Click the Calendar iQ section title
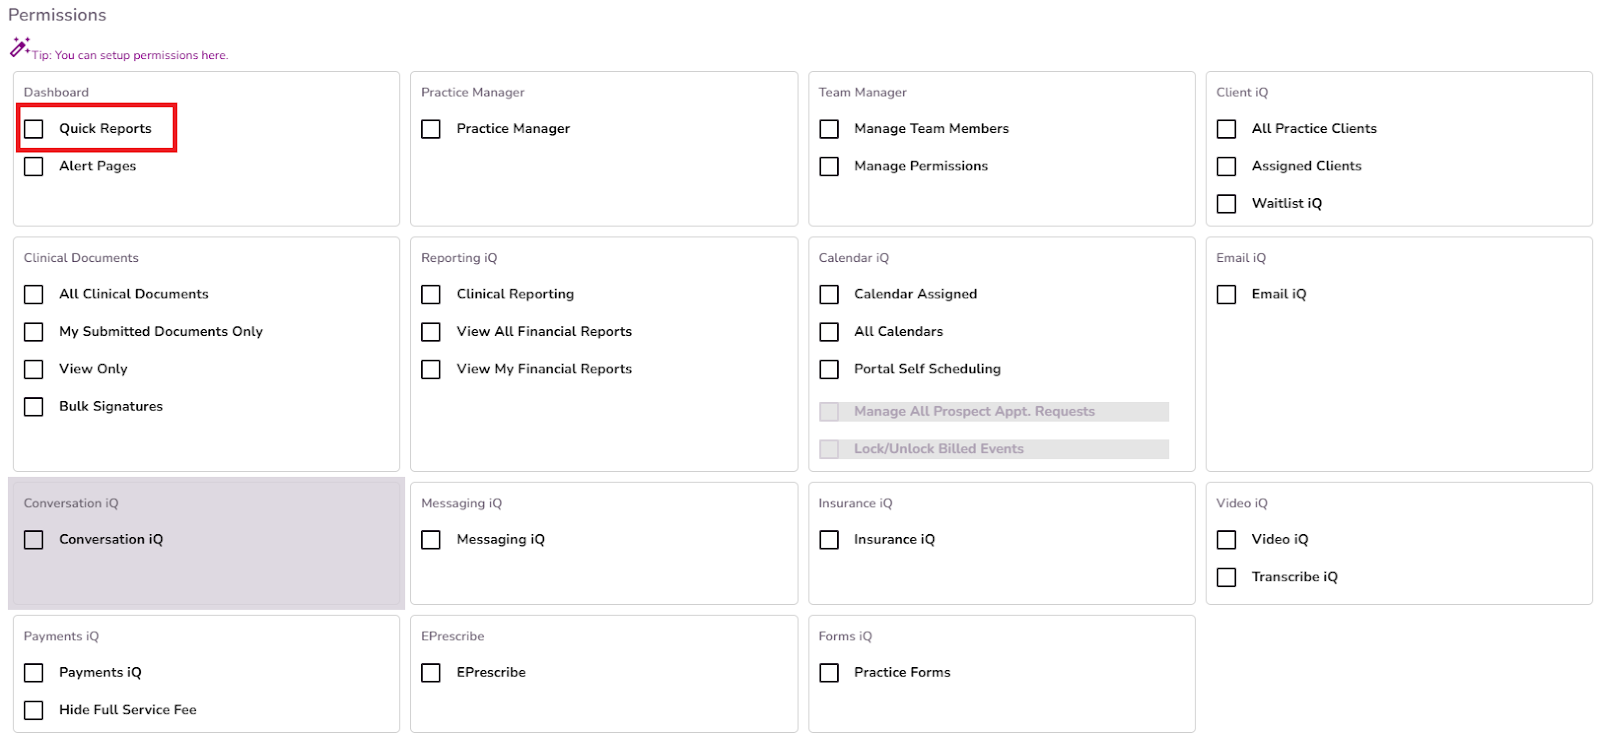This screenshot has height=734, width=1600. 853,258
